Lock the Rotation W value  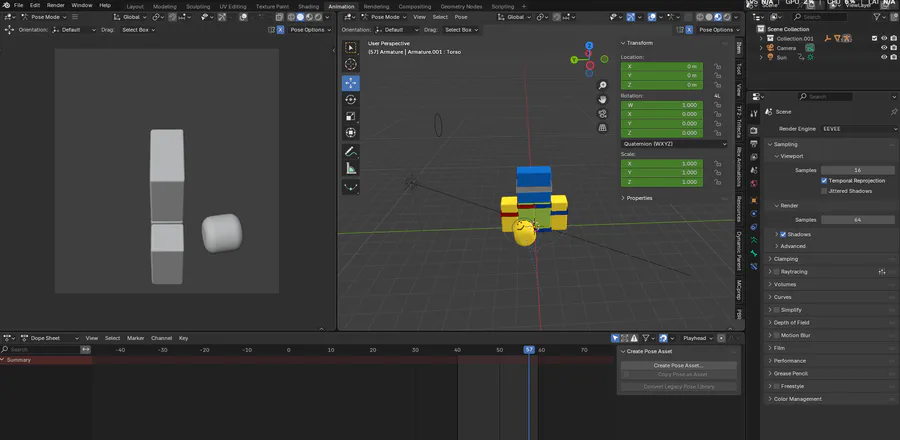pos(717,106)
